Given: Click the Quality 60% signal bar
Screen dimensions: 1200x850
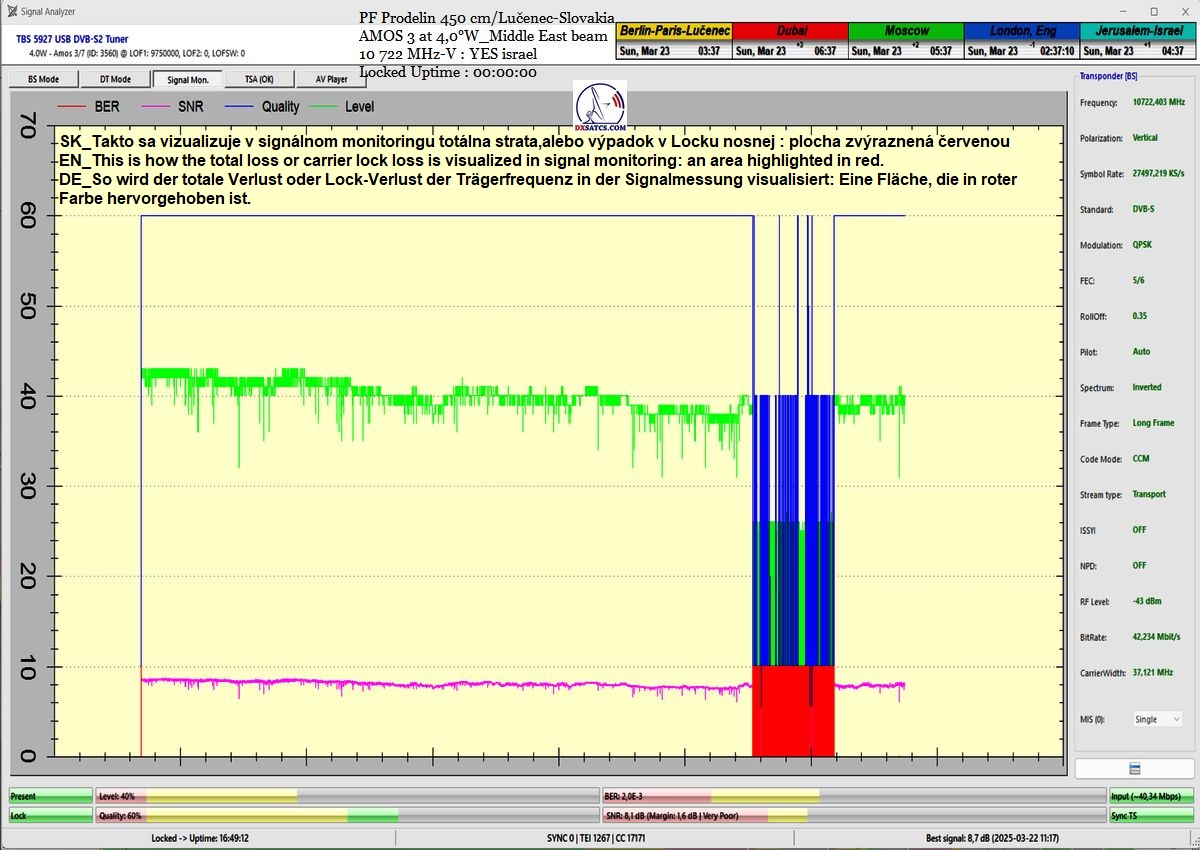Looking at the screenshot, I should click(x=347, y=815).
